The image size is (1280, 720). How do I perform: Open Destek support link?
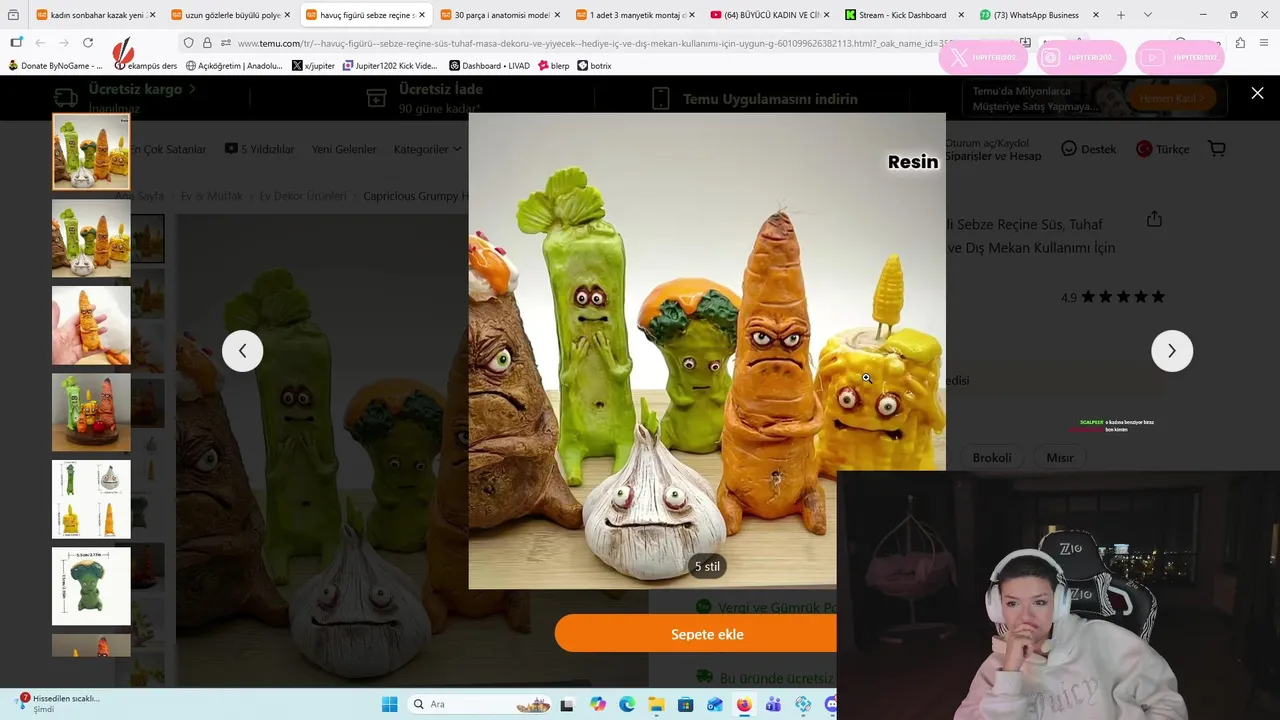point(1088,149)
